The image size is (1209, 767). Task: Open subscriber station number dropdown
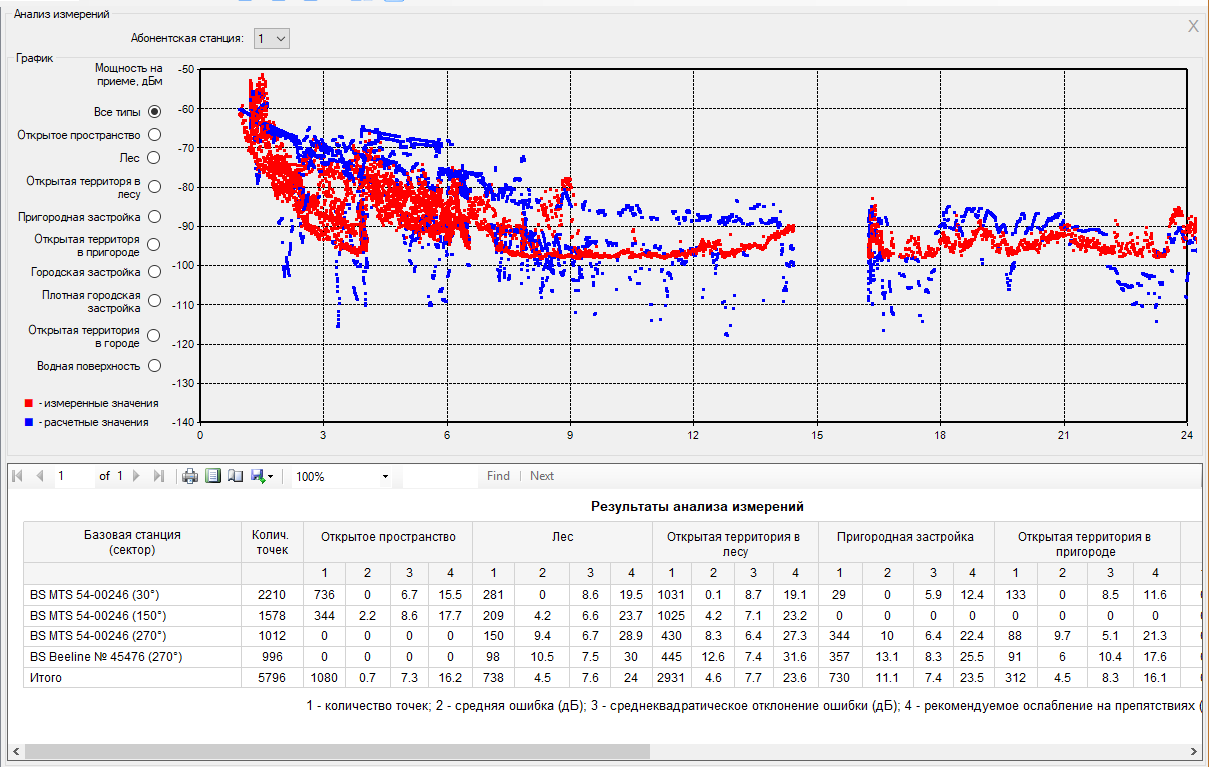click(x=271, y=38)
